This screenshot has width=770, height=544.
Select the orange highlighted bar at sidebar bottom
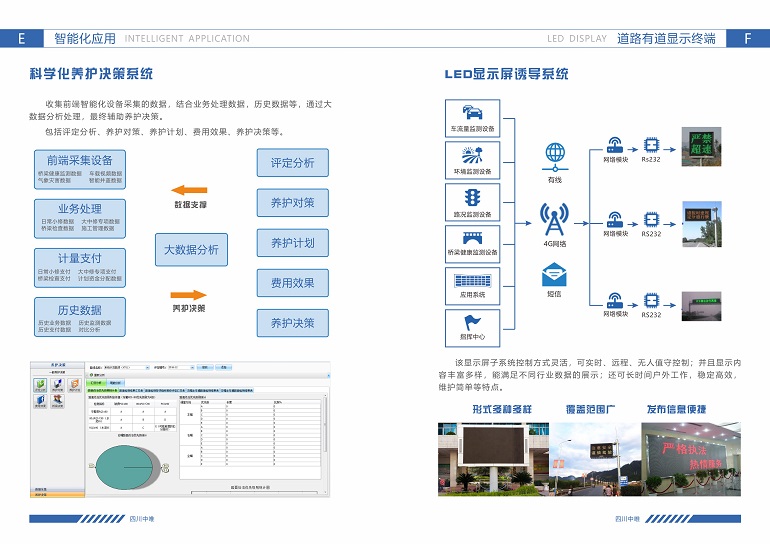pyautogui.click(x=57, y=495)
